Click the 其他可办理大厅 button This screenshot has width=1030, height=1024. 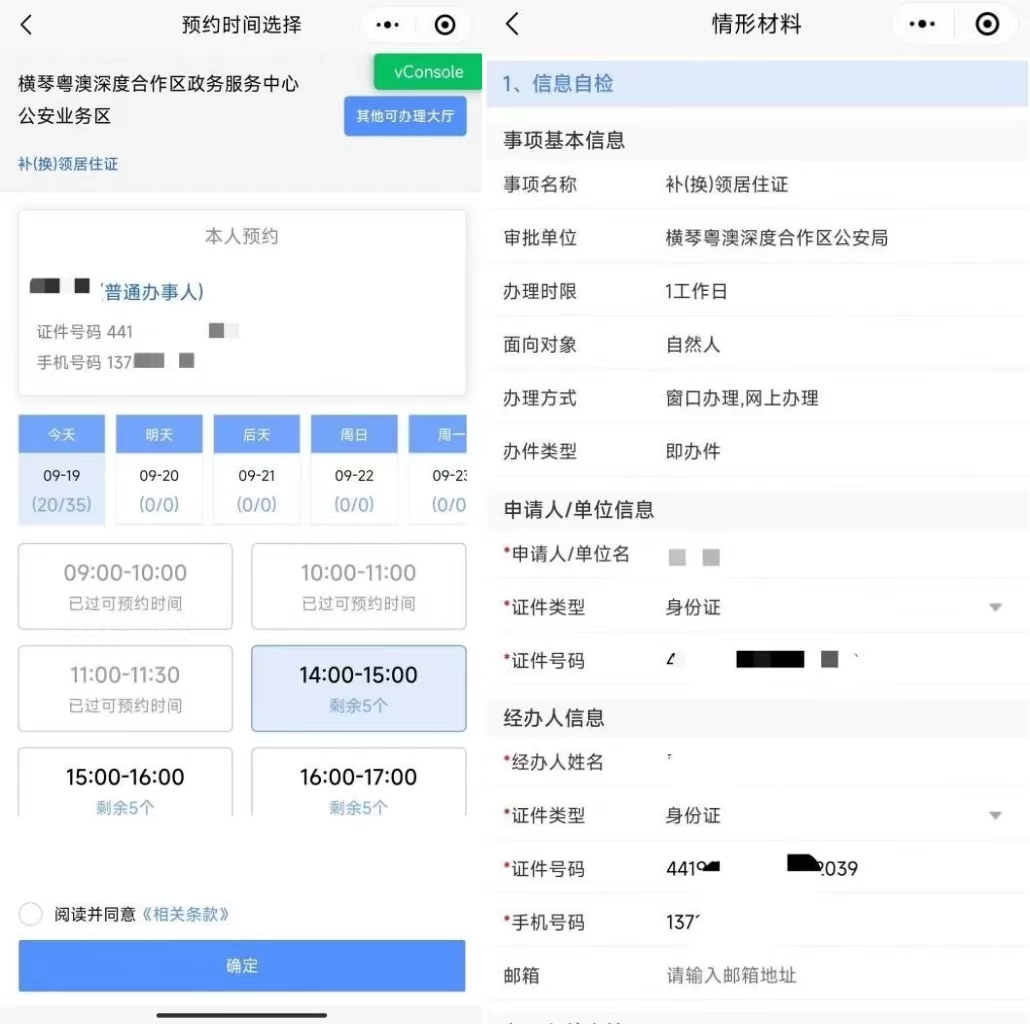[x=405, y=116]
